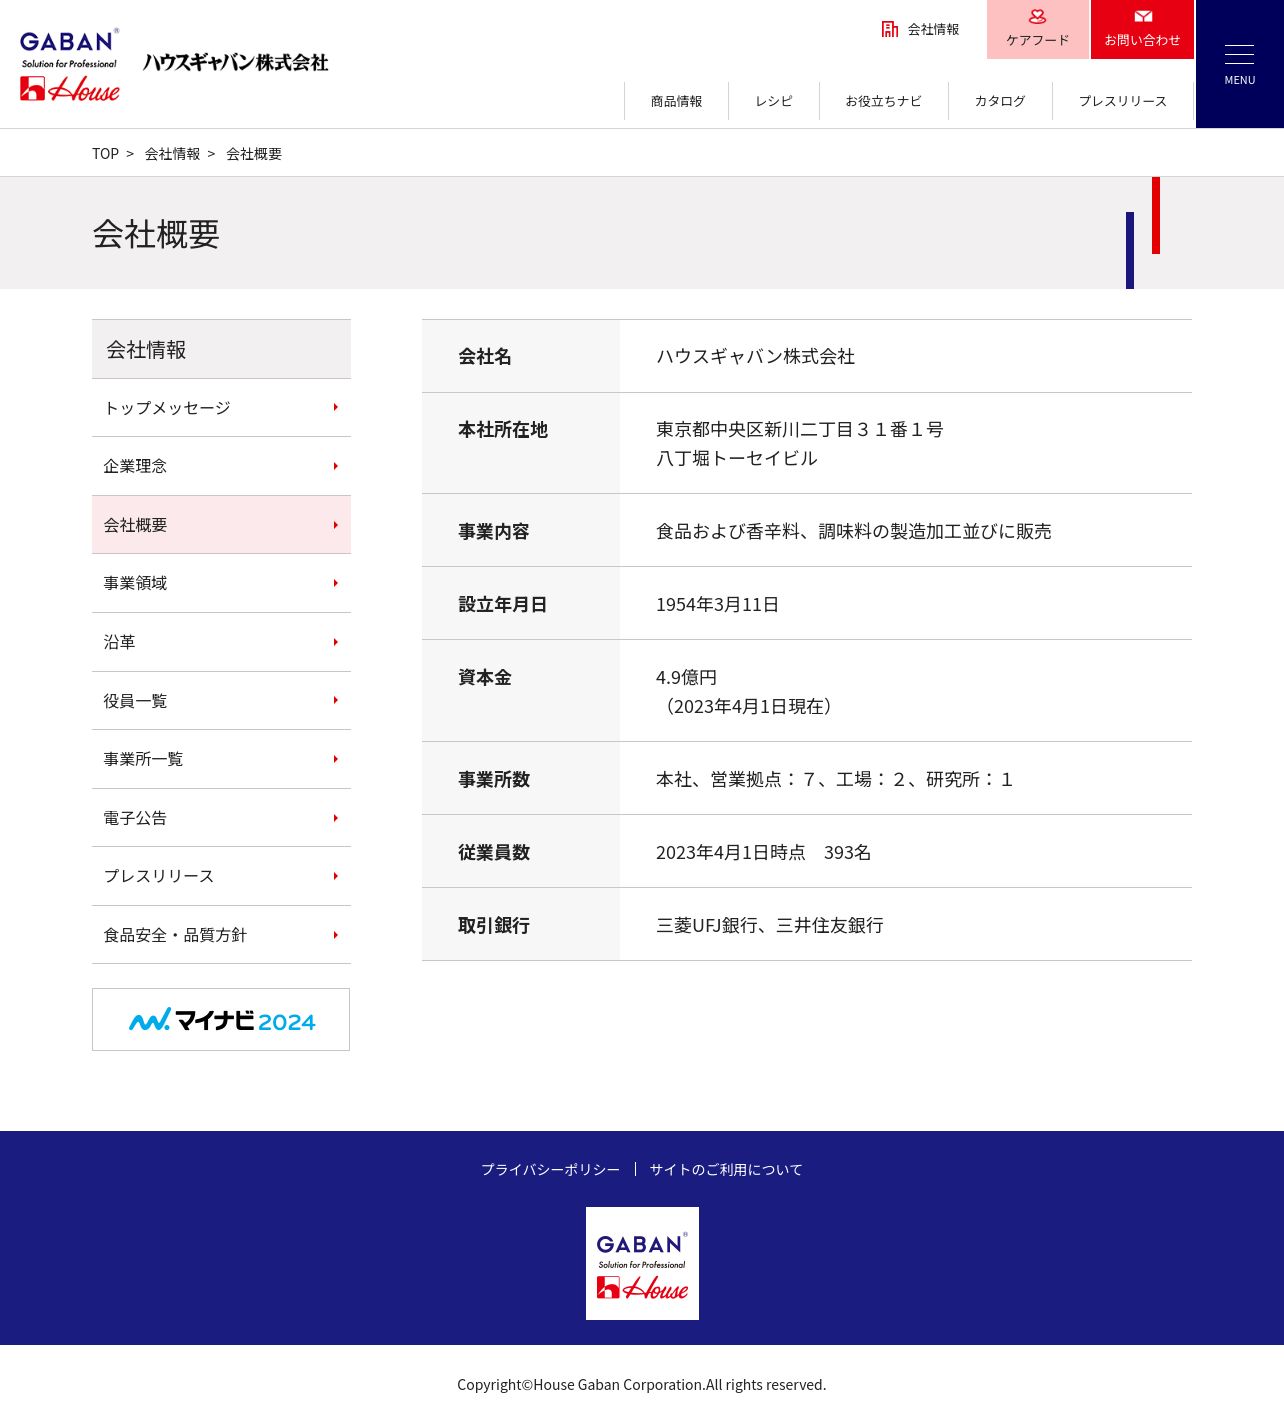Click the arrow beside 事業所一覧
Viewport: 1284px width, 1423px height.
click(x=336, y=759)
